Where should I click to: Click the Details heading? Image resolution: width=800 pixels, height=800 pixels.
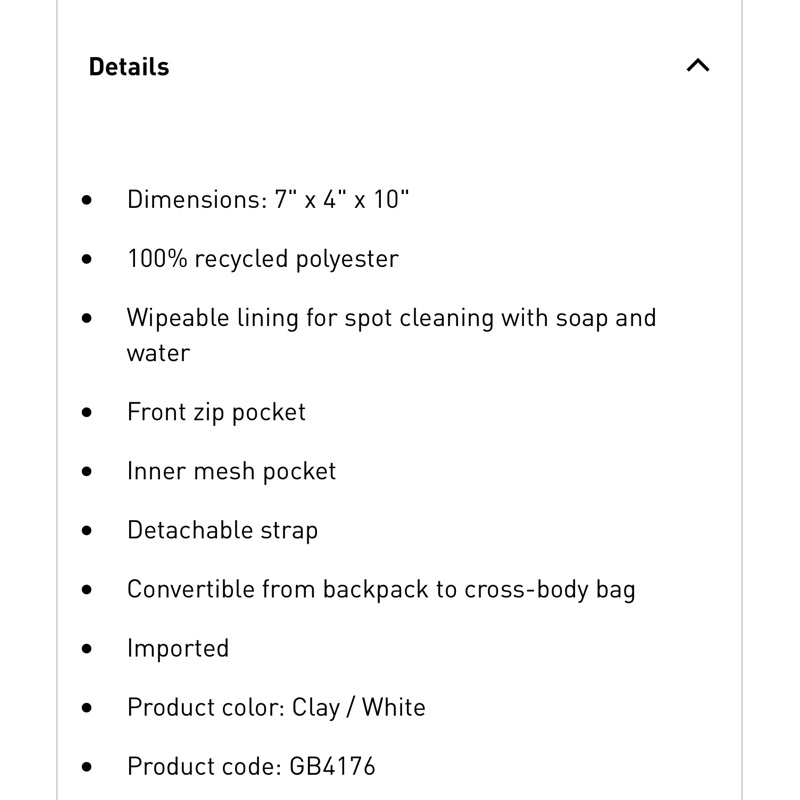pos(129,67)
